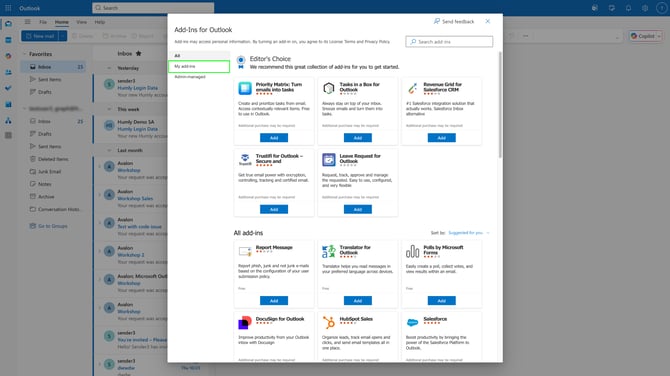
Task: Add the Translator for Outlook add-in
Action: (x=358, y=301)
